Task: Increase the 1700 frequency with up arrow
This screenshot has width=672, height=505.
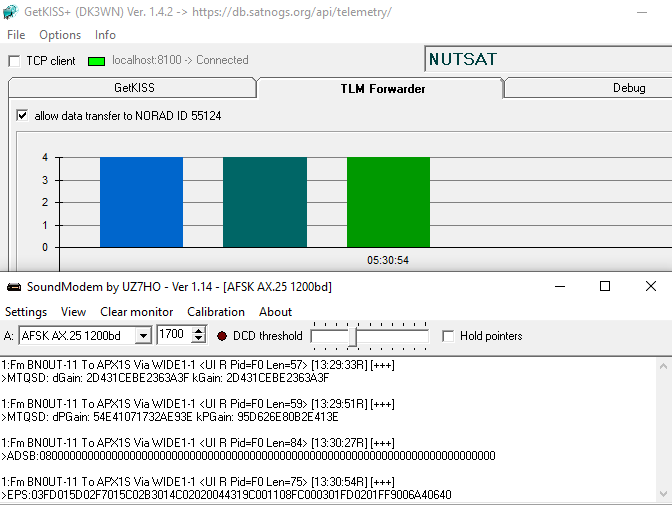Action: tap(198, 331)
